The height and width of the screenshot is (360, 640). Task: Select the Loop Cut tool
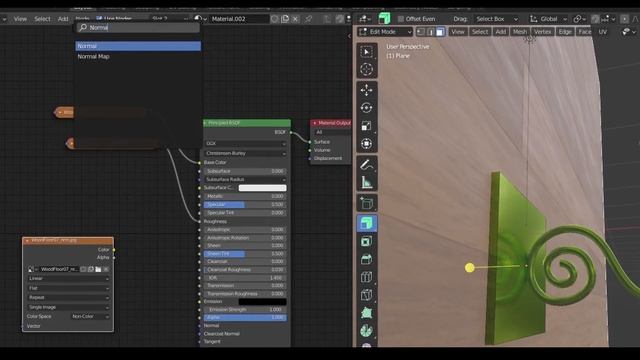coord(367,277)
